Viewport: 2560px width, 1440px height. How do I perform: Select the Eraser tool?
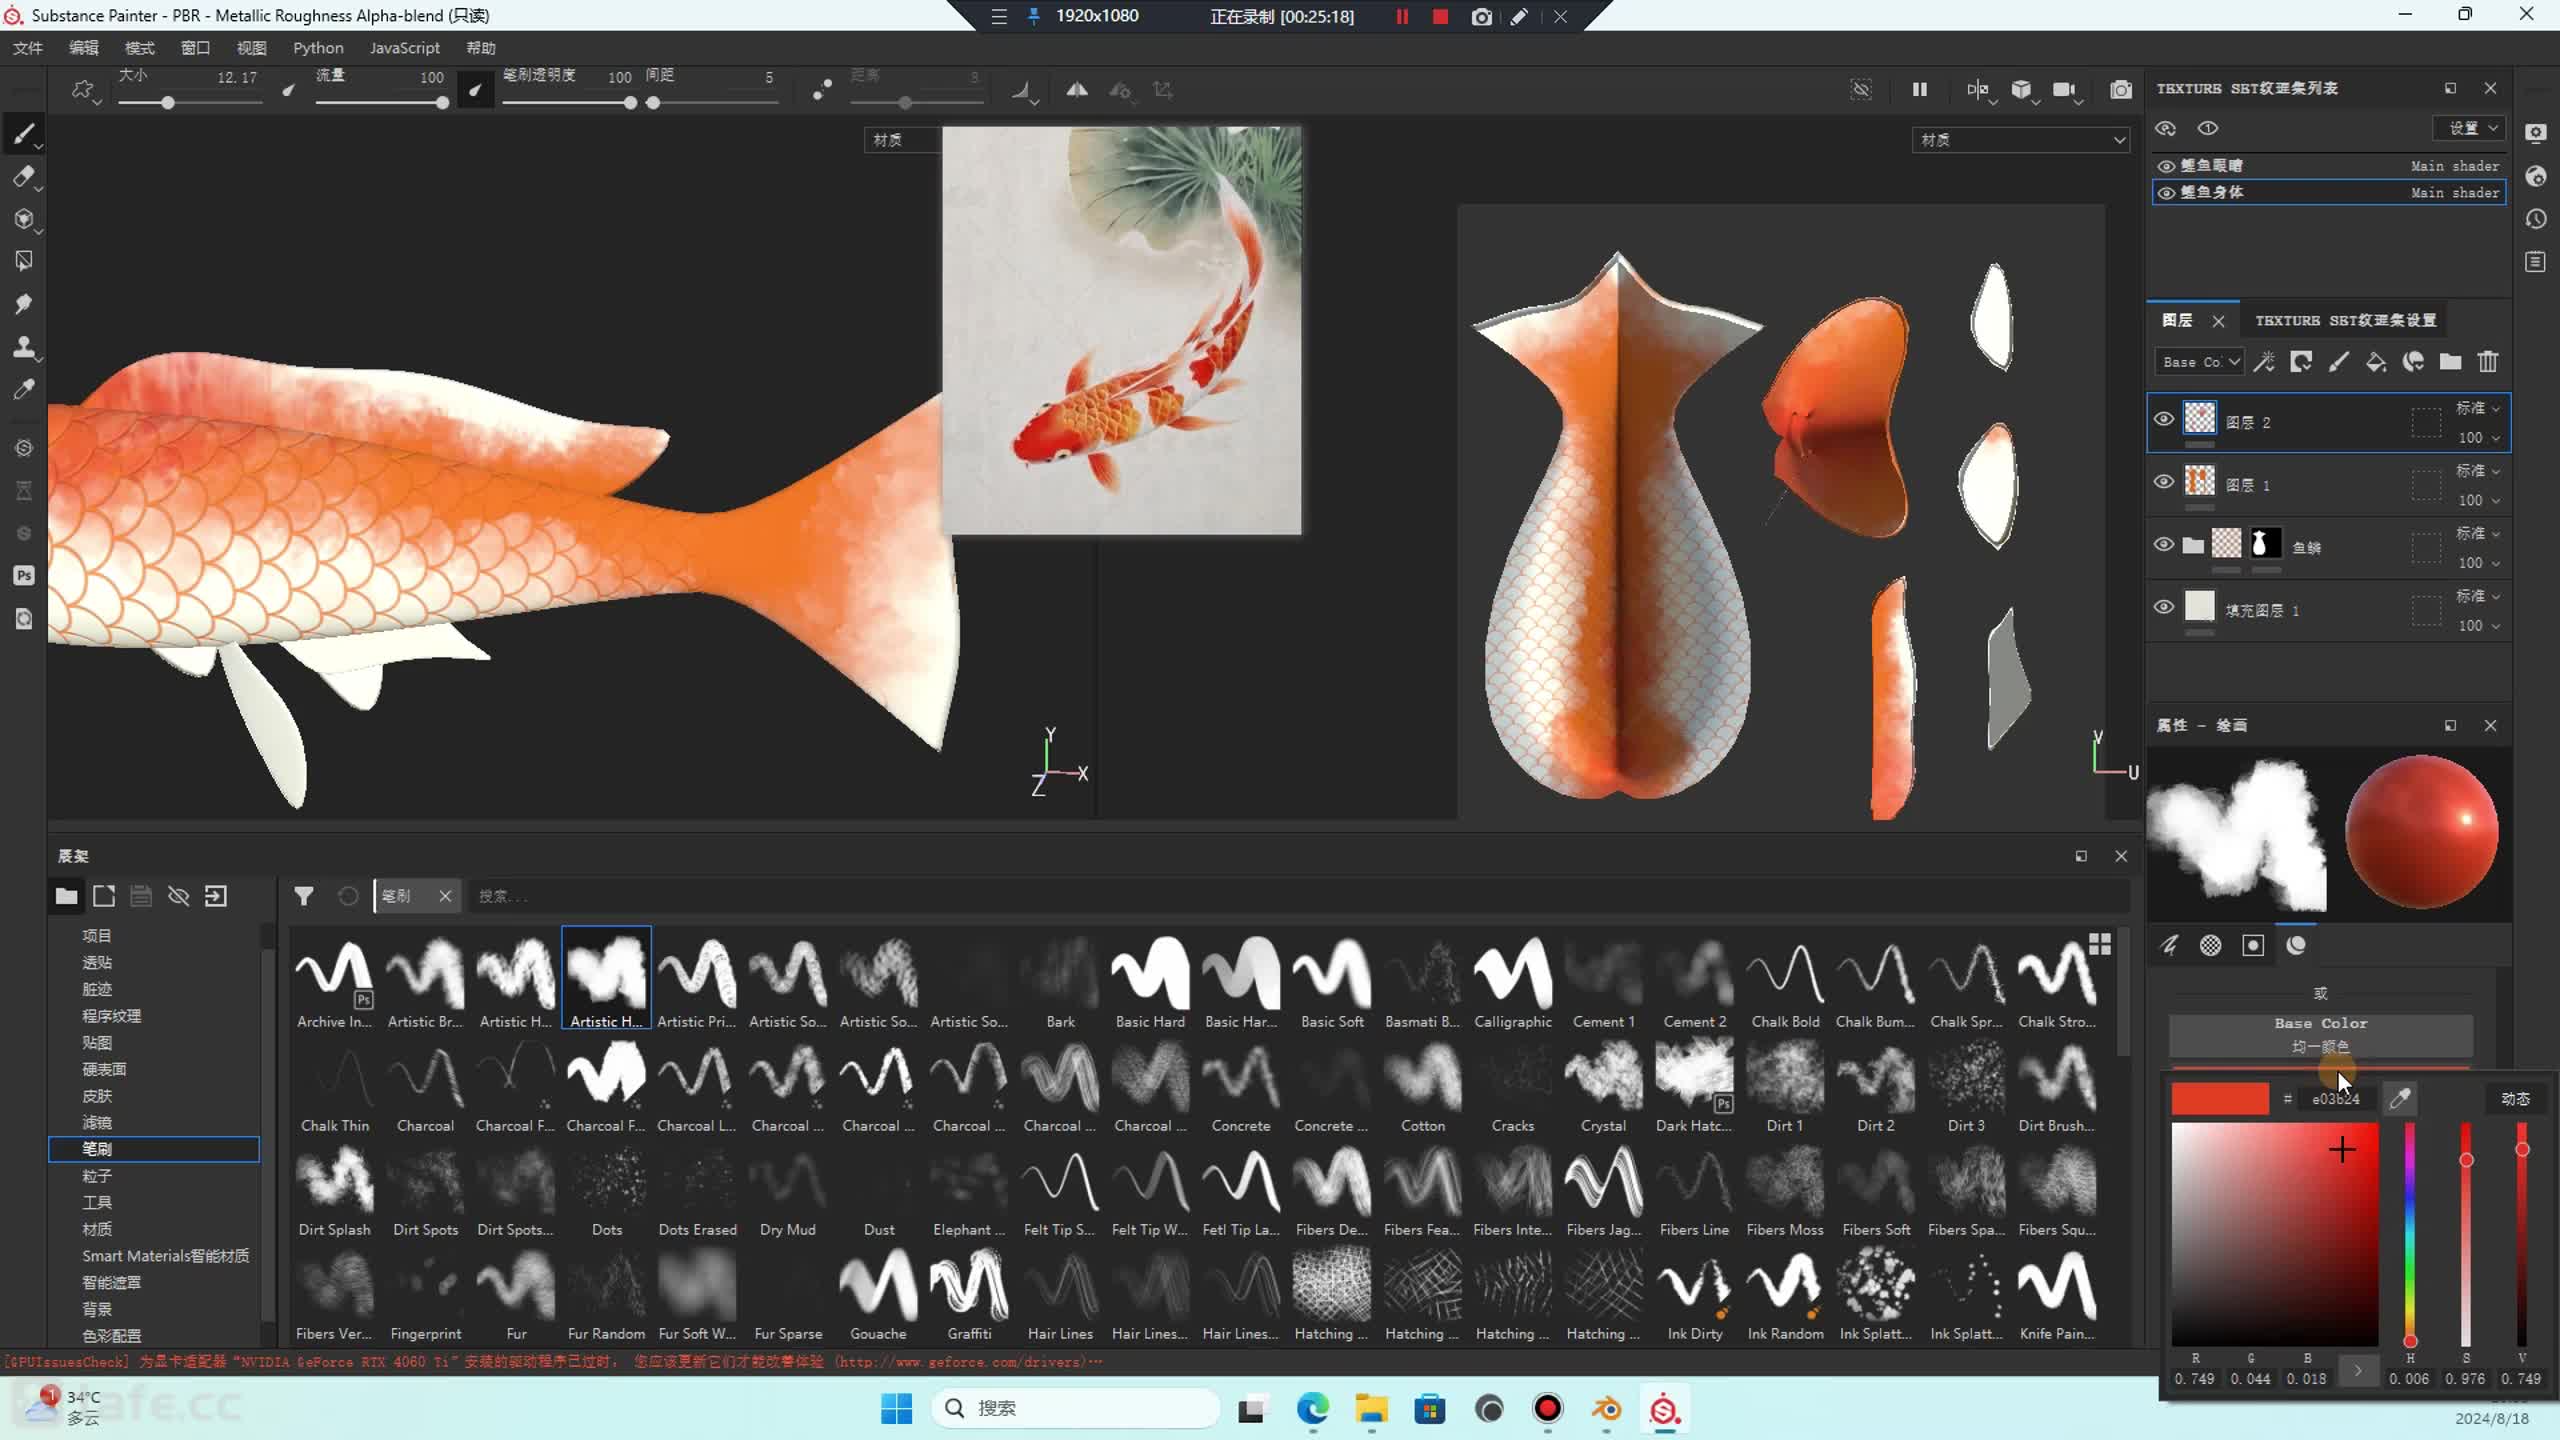point(24,177)
